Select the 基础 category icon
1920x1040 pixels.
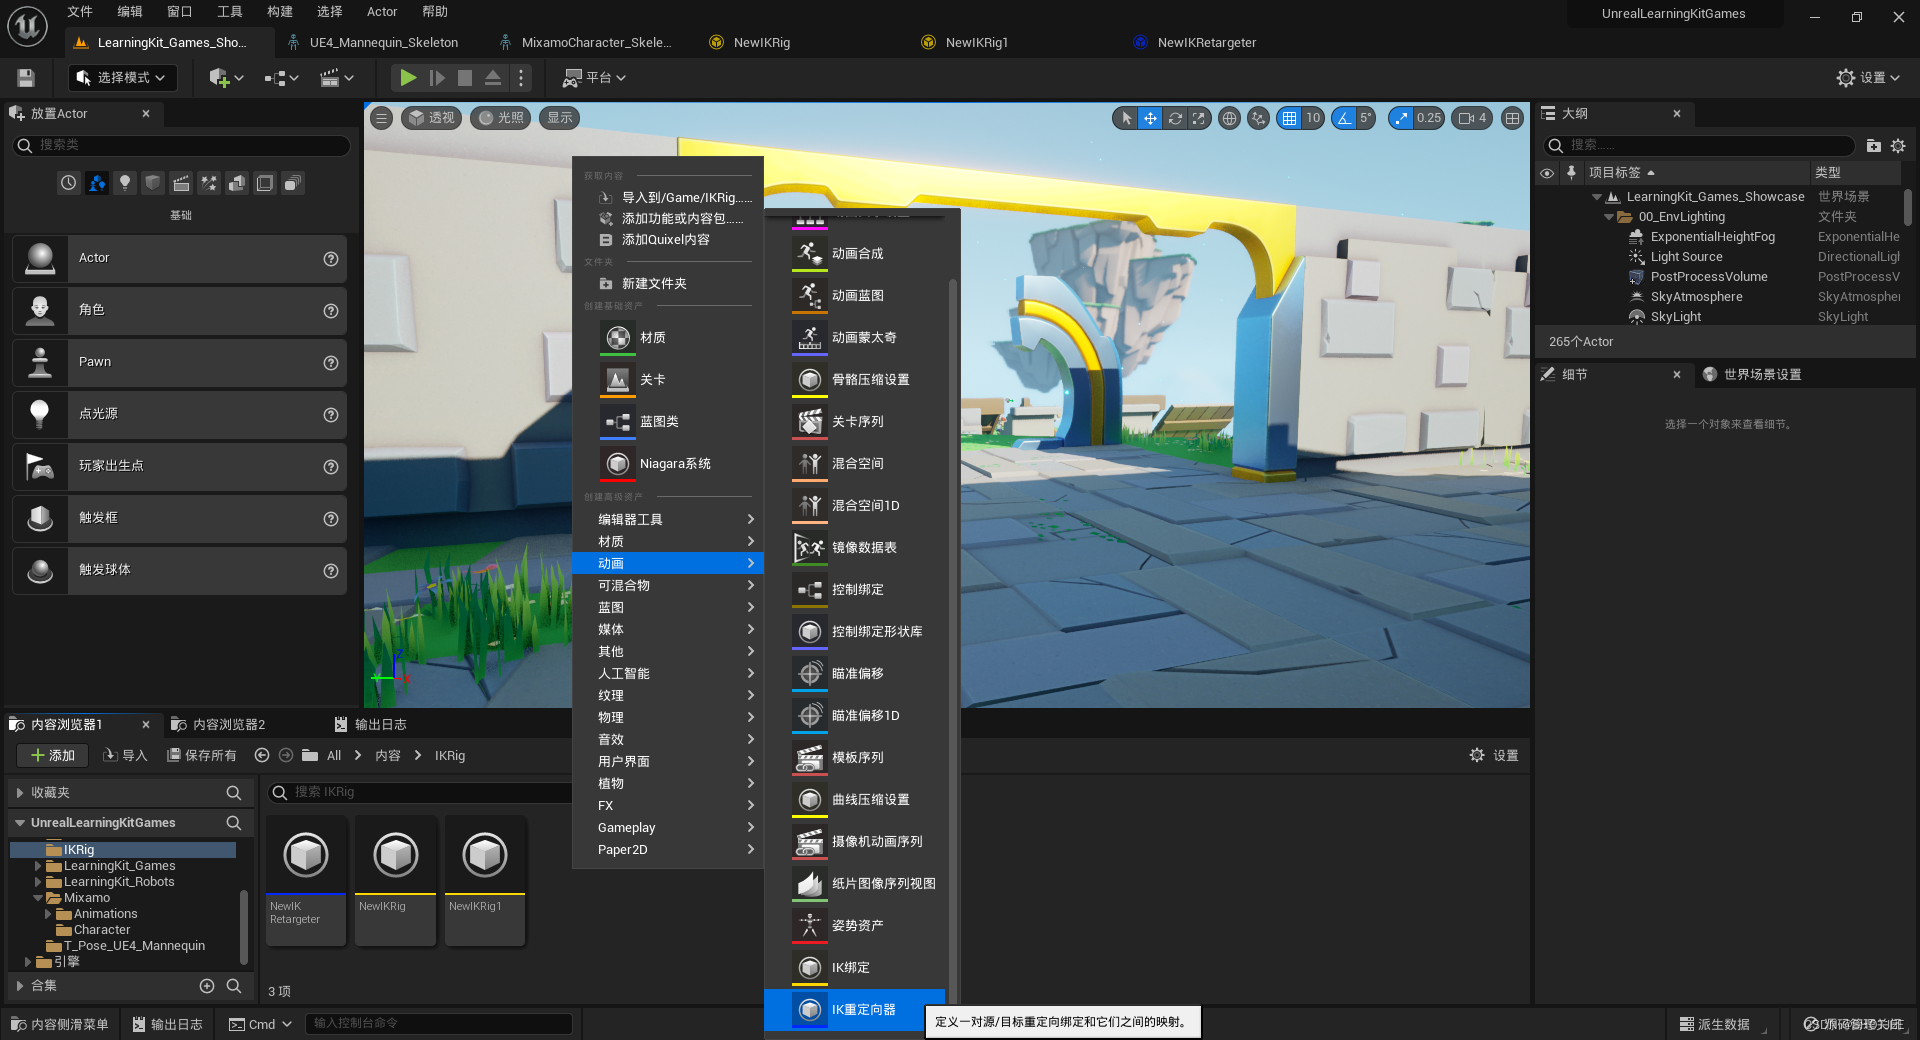97,183
